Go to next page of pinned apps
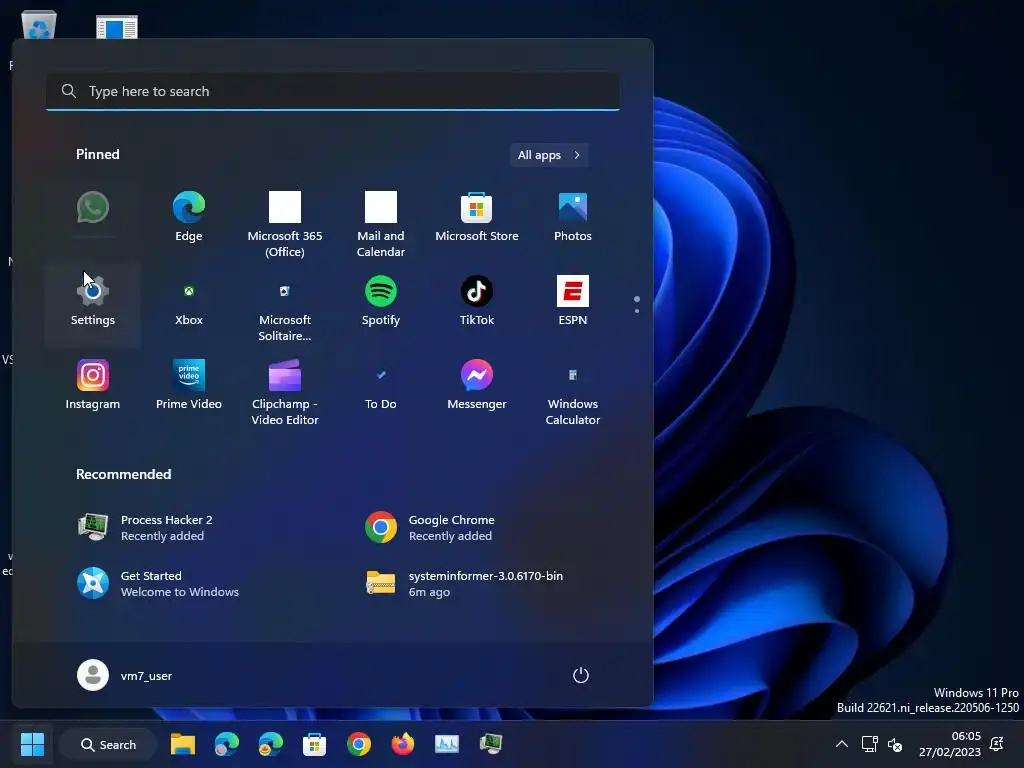This screenshot has width=1024, height=768. click(x=637, y=310)
